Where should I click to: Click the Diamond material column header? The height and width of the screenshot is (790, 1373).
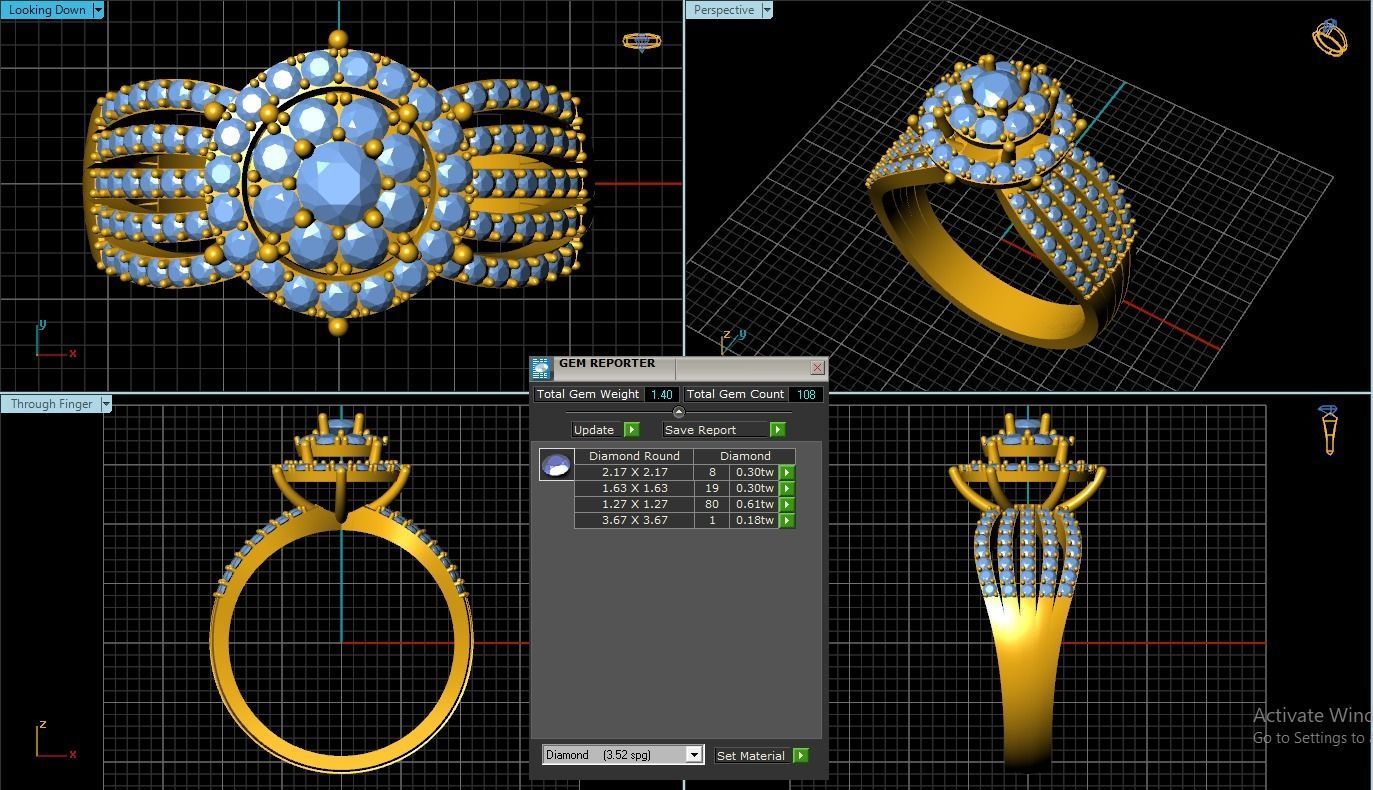[745, 456]
